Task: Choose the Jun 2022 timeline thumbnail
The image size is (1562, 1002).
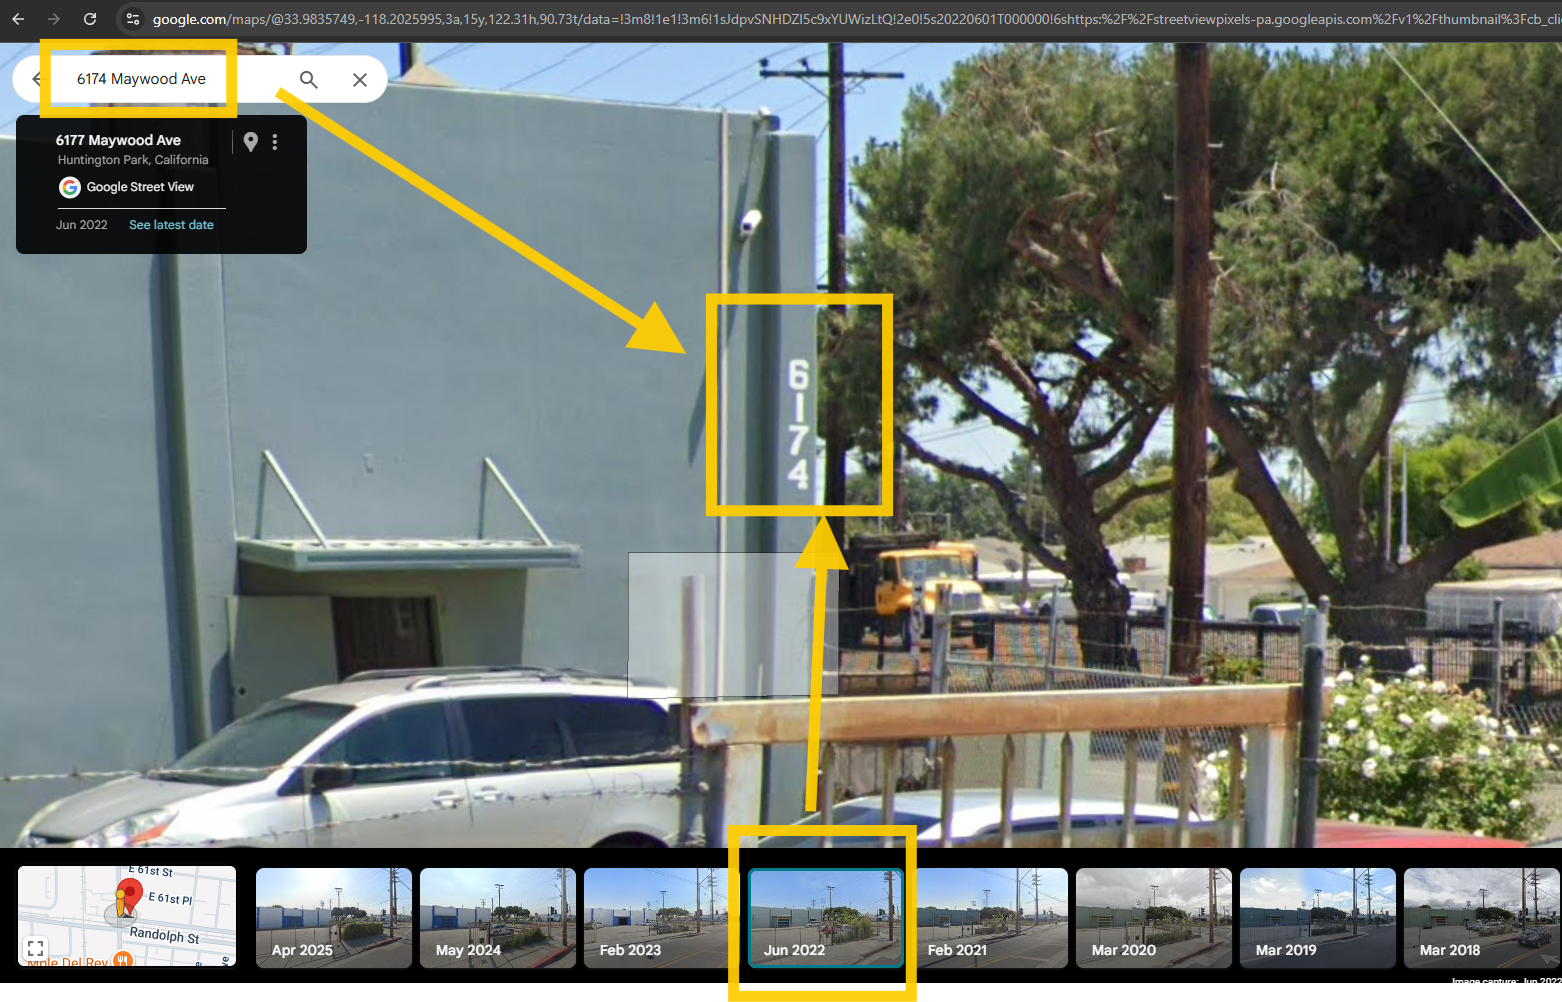Action: [826, 918]
